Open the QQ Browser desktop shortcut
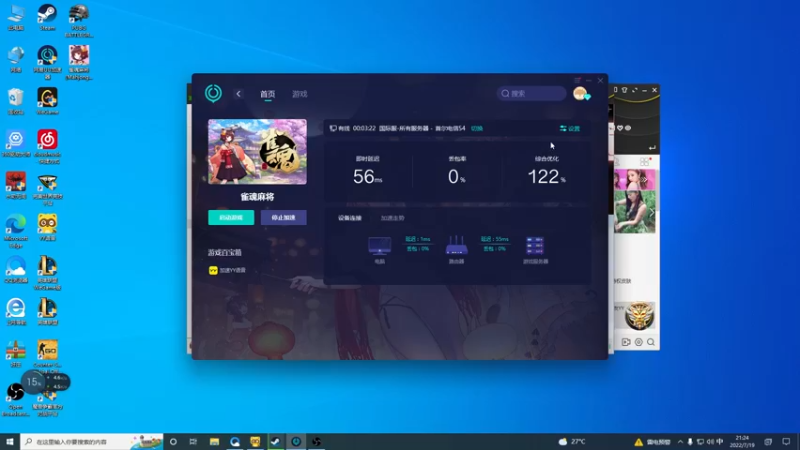 point(16,270)
